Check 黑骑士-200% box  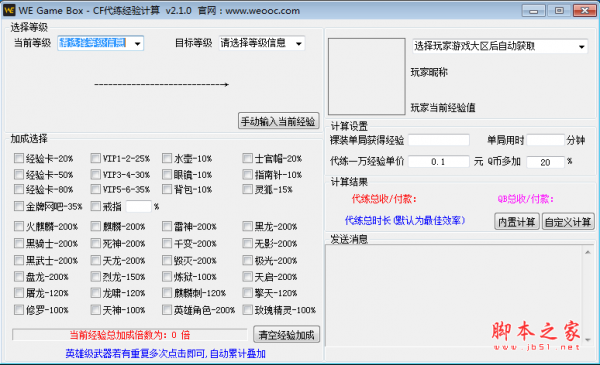pyautogui.click(x=19, y=243)
